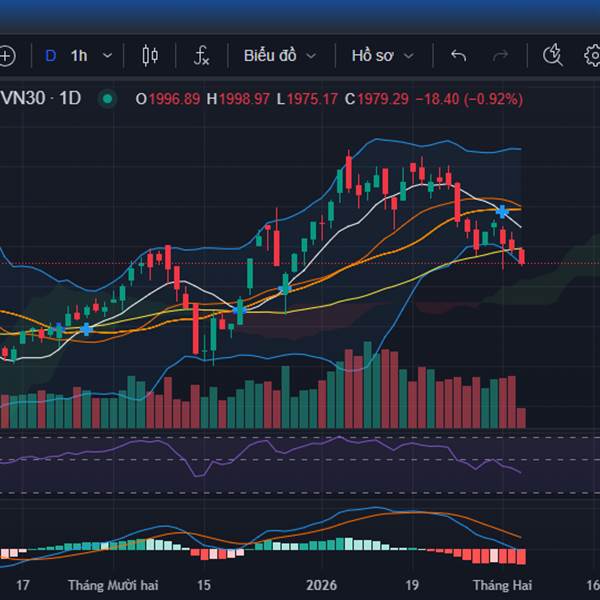Image resolution: width=600 pixels, height=600 pixels.
Task: Click the latest red MACD histogram bar
Action: click(x=521, y=557)
